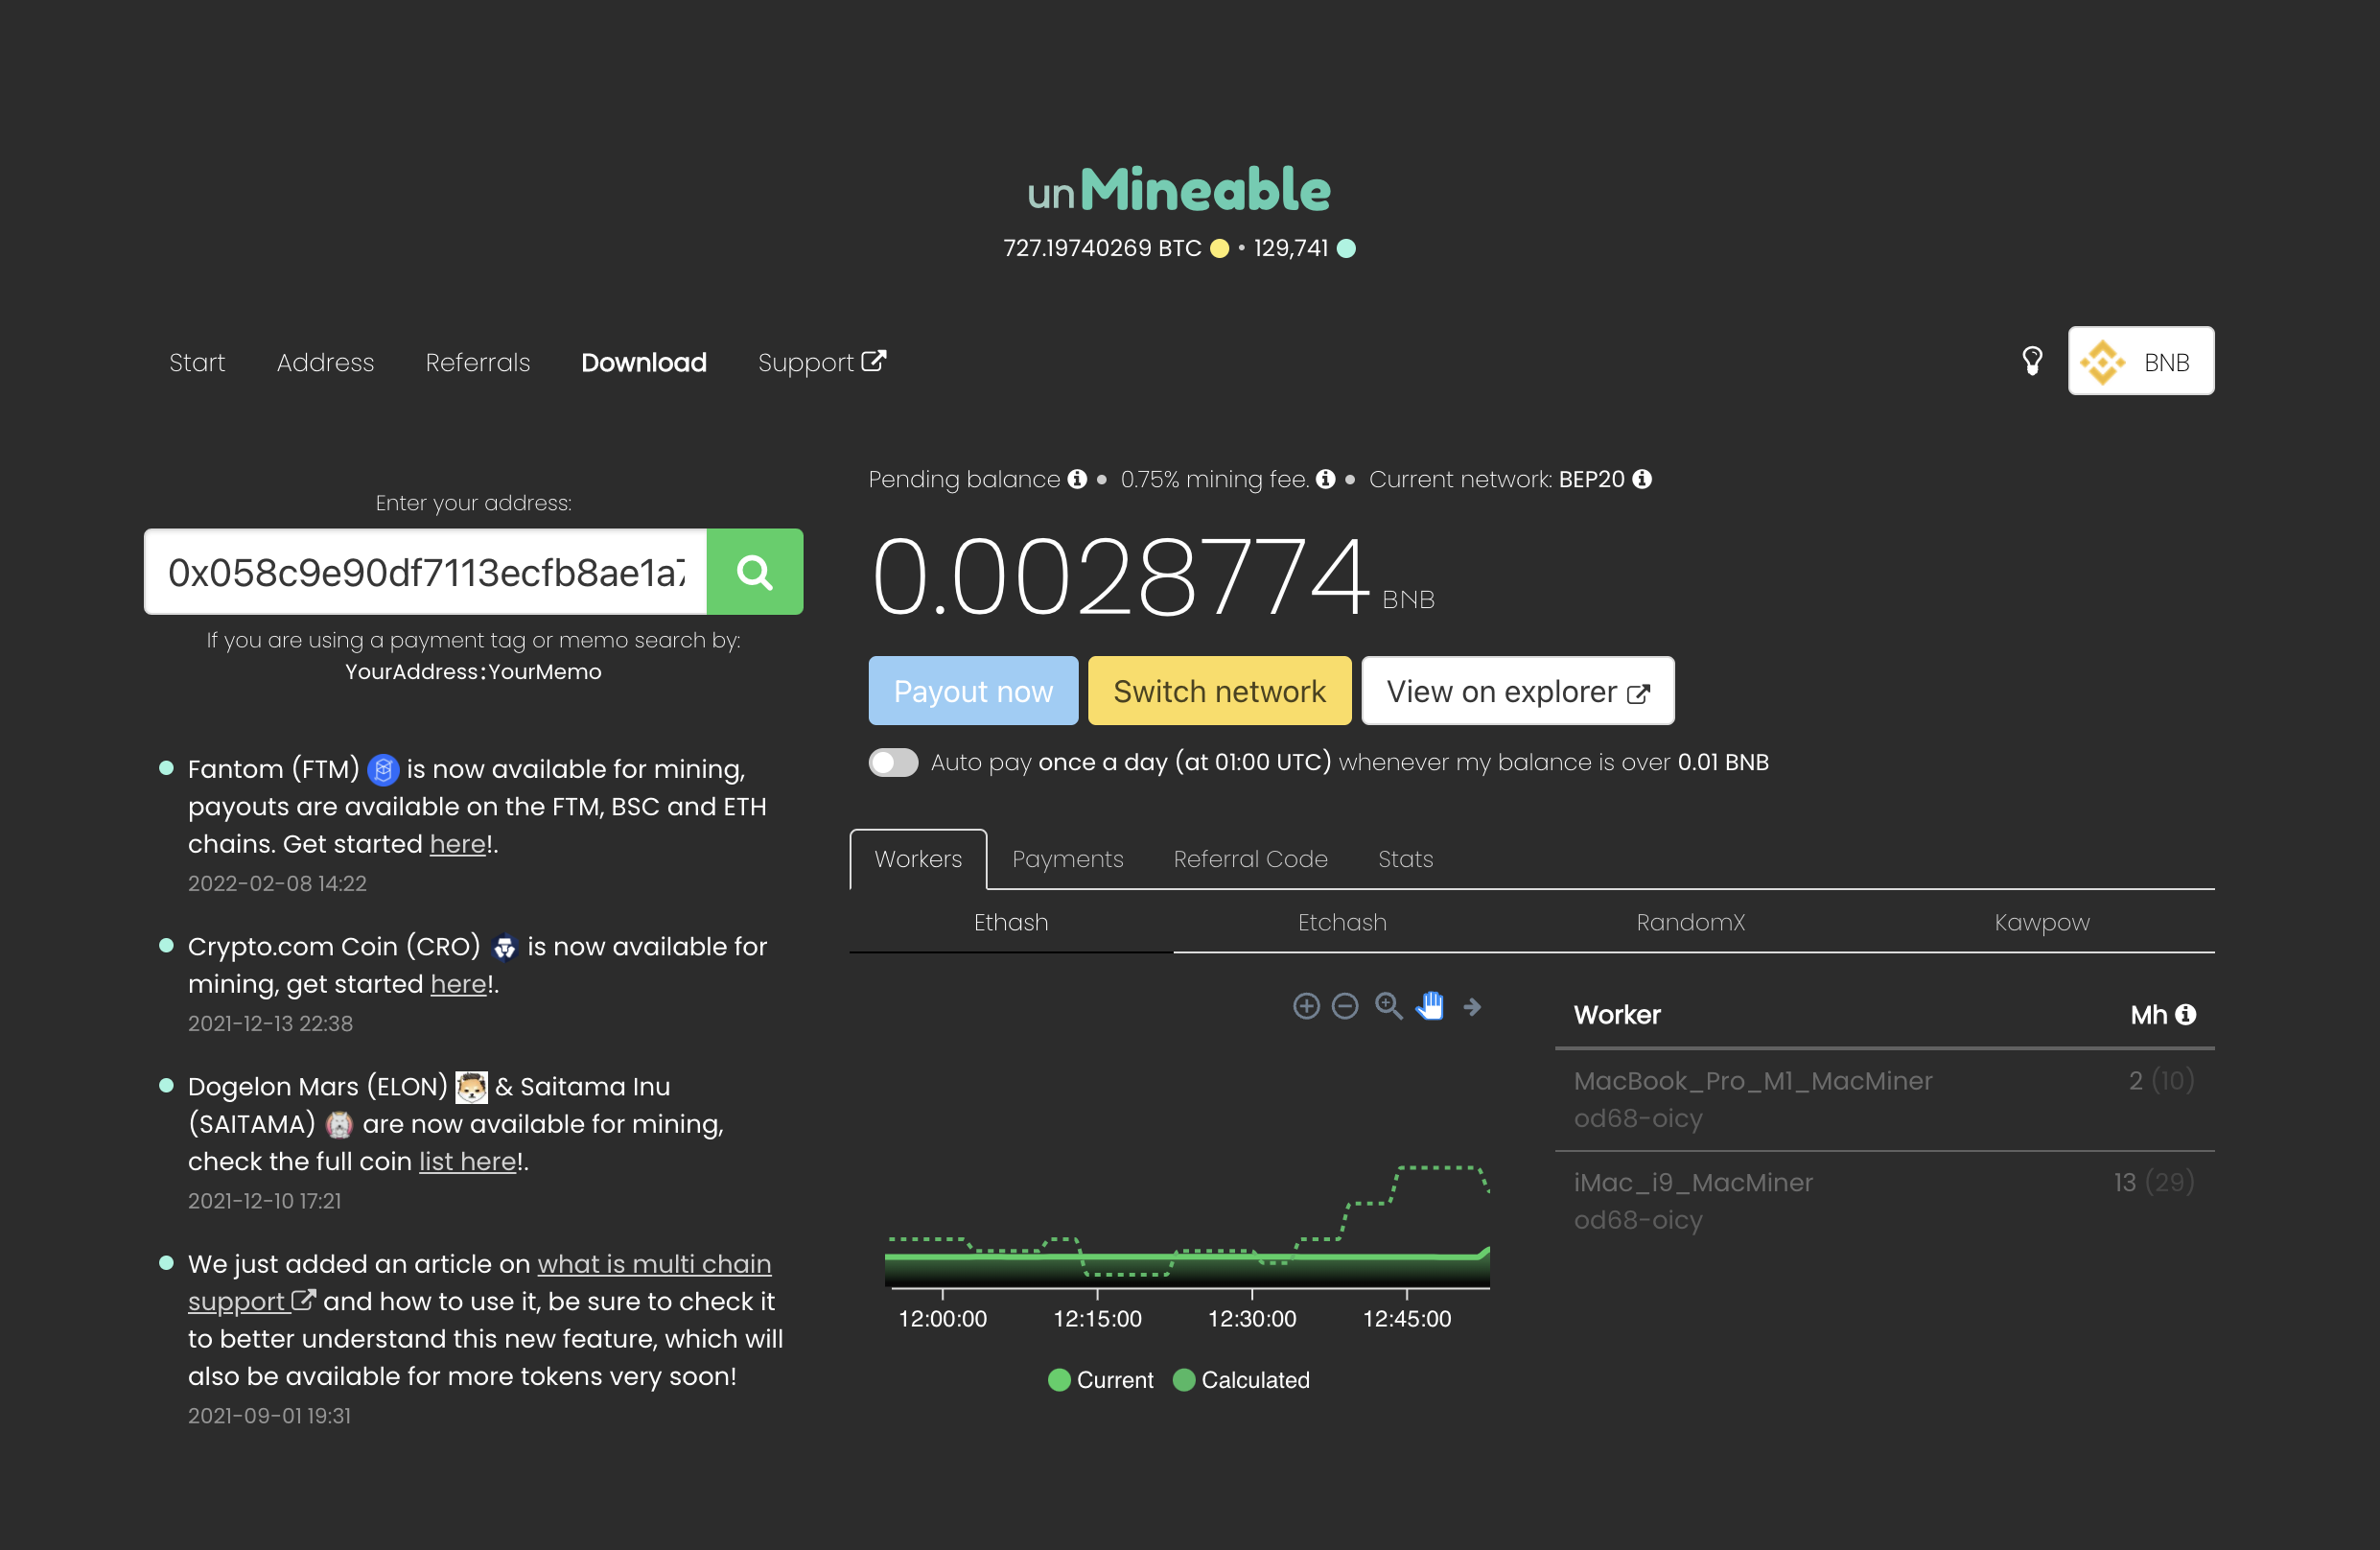Toggle the Calculated series in chart legend
The image size is (2380, 1550).
click(1241, 1380)
